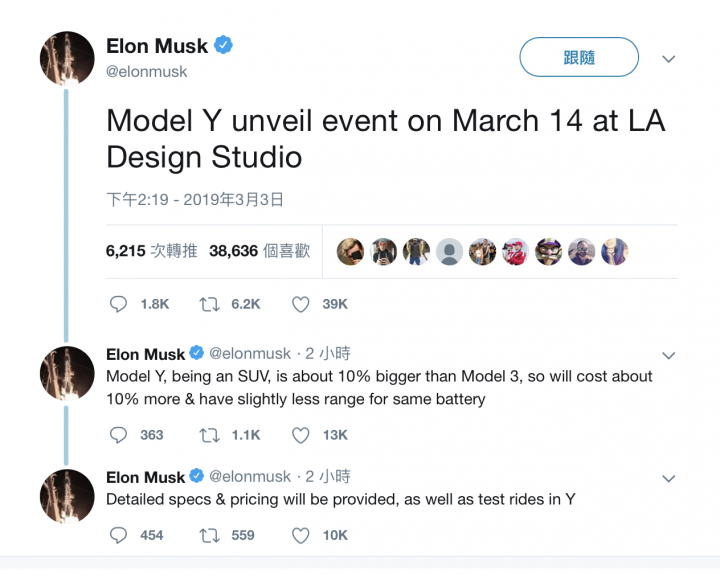
Task: Like the main tweet with 39K hearts
Action: pyautogui.click(x=301, y=304)
